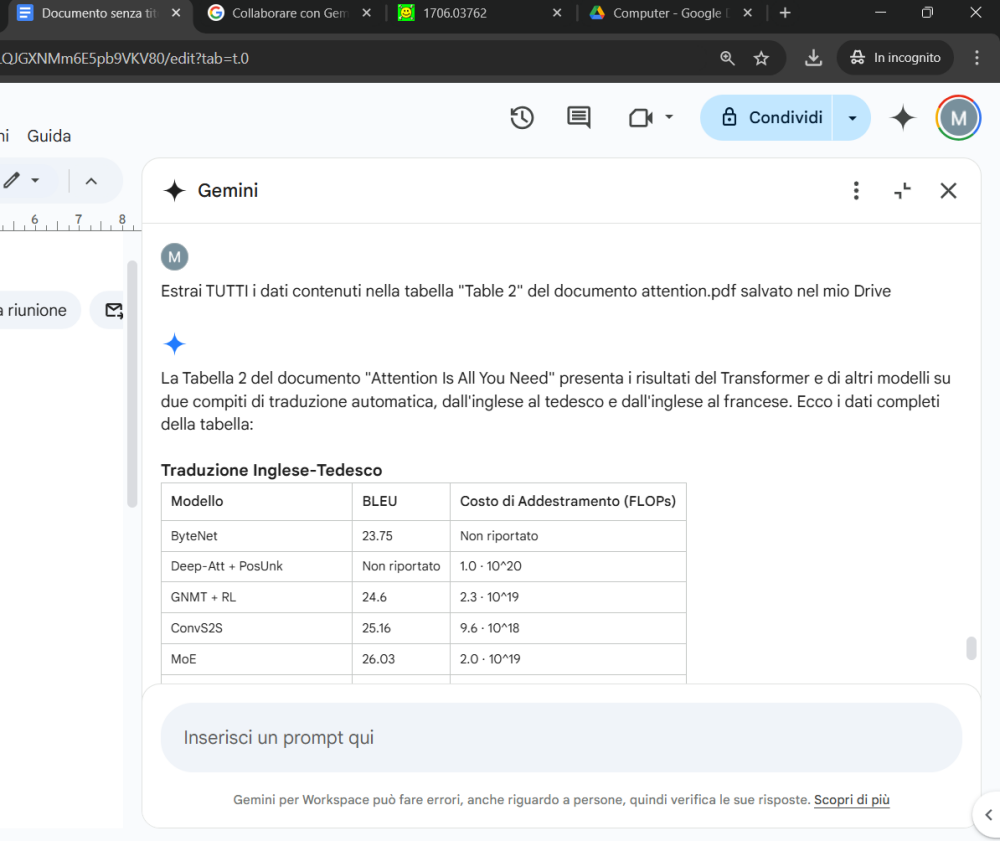Viewport: 1000px width, 841px height.
Task: Open the Google account avatar M
Action: [958, 118]
